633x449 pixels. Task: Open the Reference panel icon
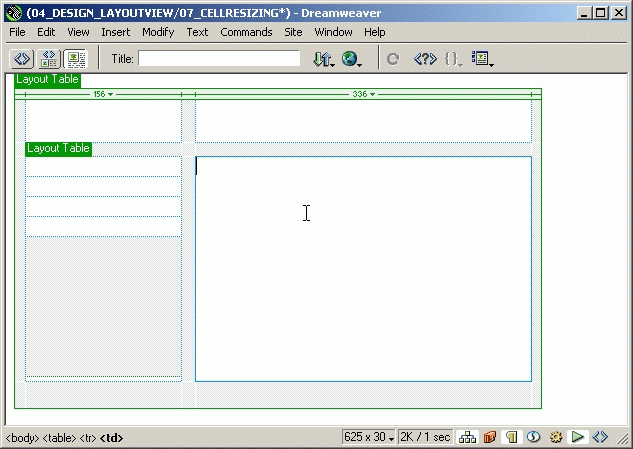[x=425, y=59]
